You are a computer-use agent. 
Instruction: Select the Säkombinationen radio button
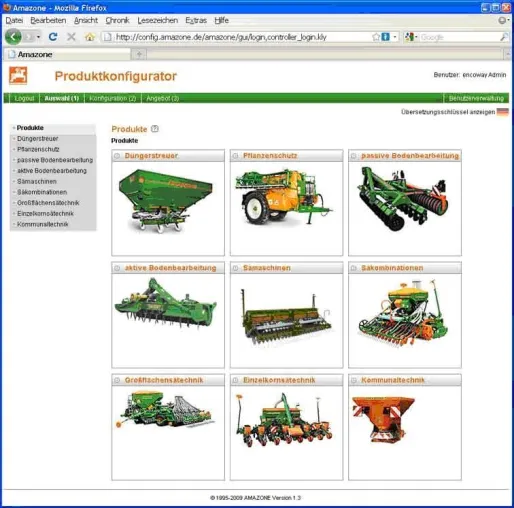click(354, 268)
